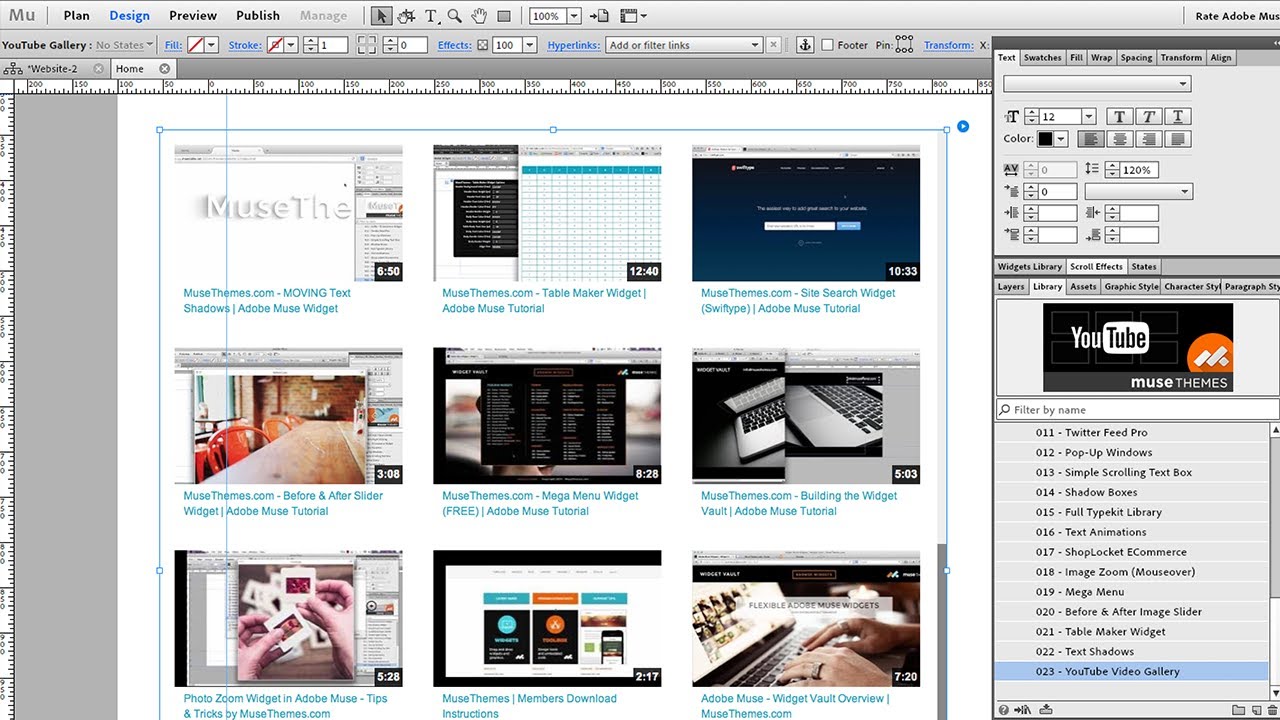
Task: Click the Fill label link
Action: click(x=174, y=45)
